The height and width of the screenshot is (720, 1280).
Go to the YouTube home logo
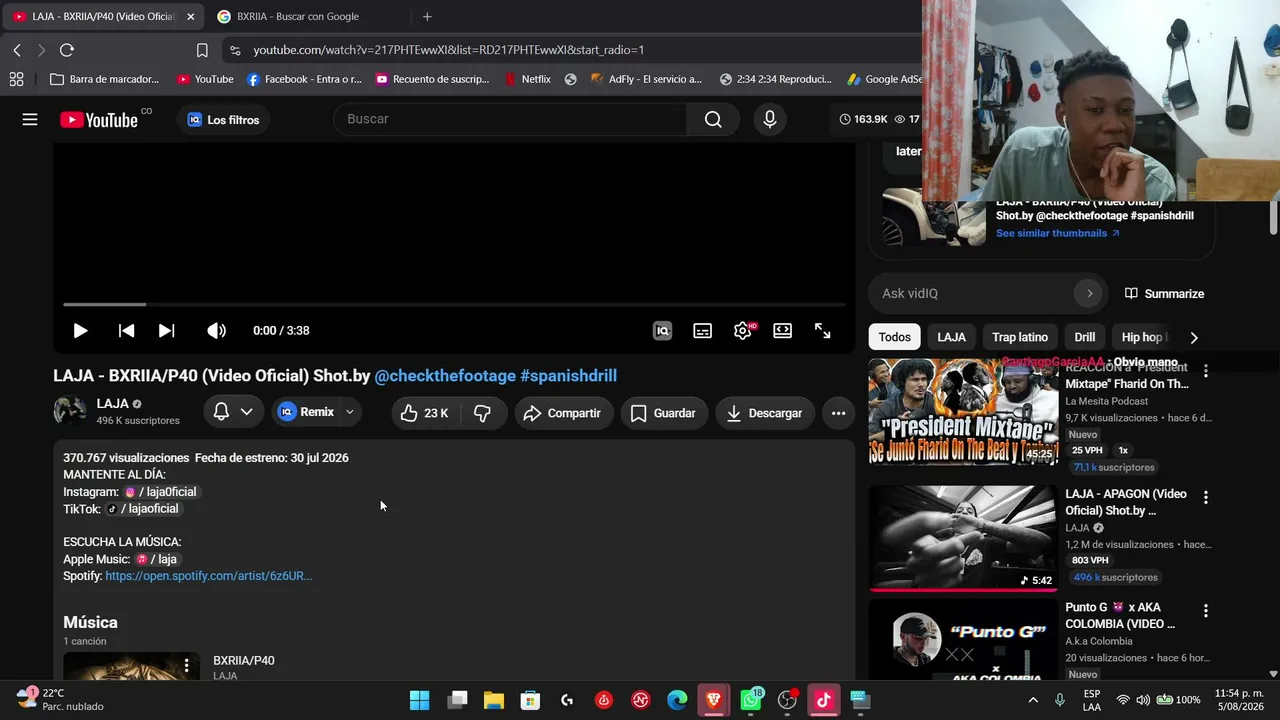pos(99,120)
